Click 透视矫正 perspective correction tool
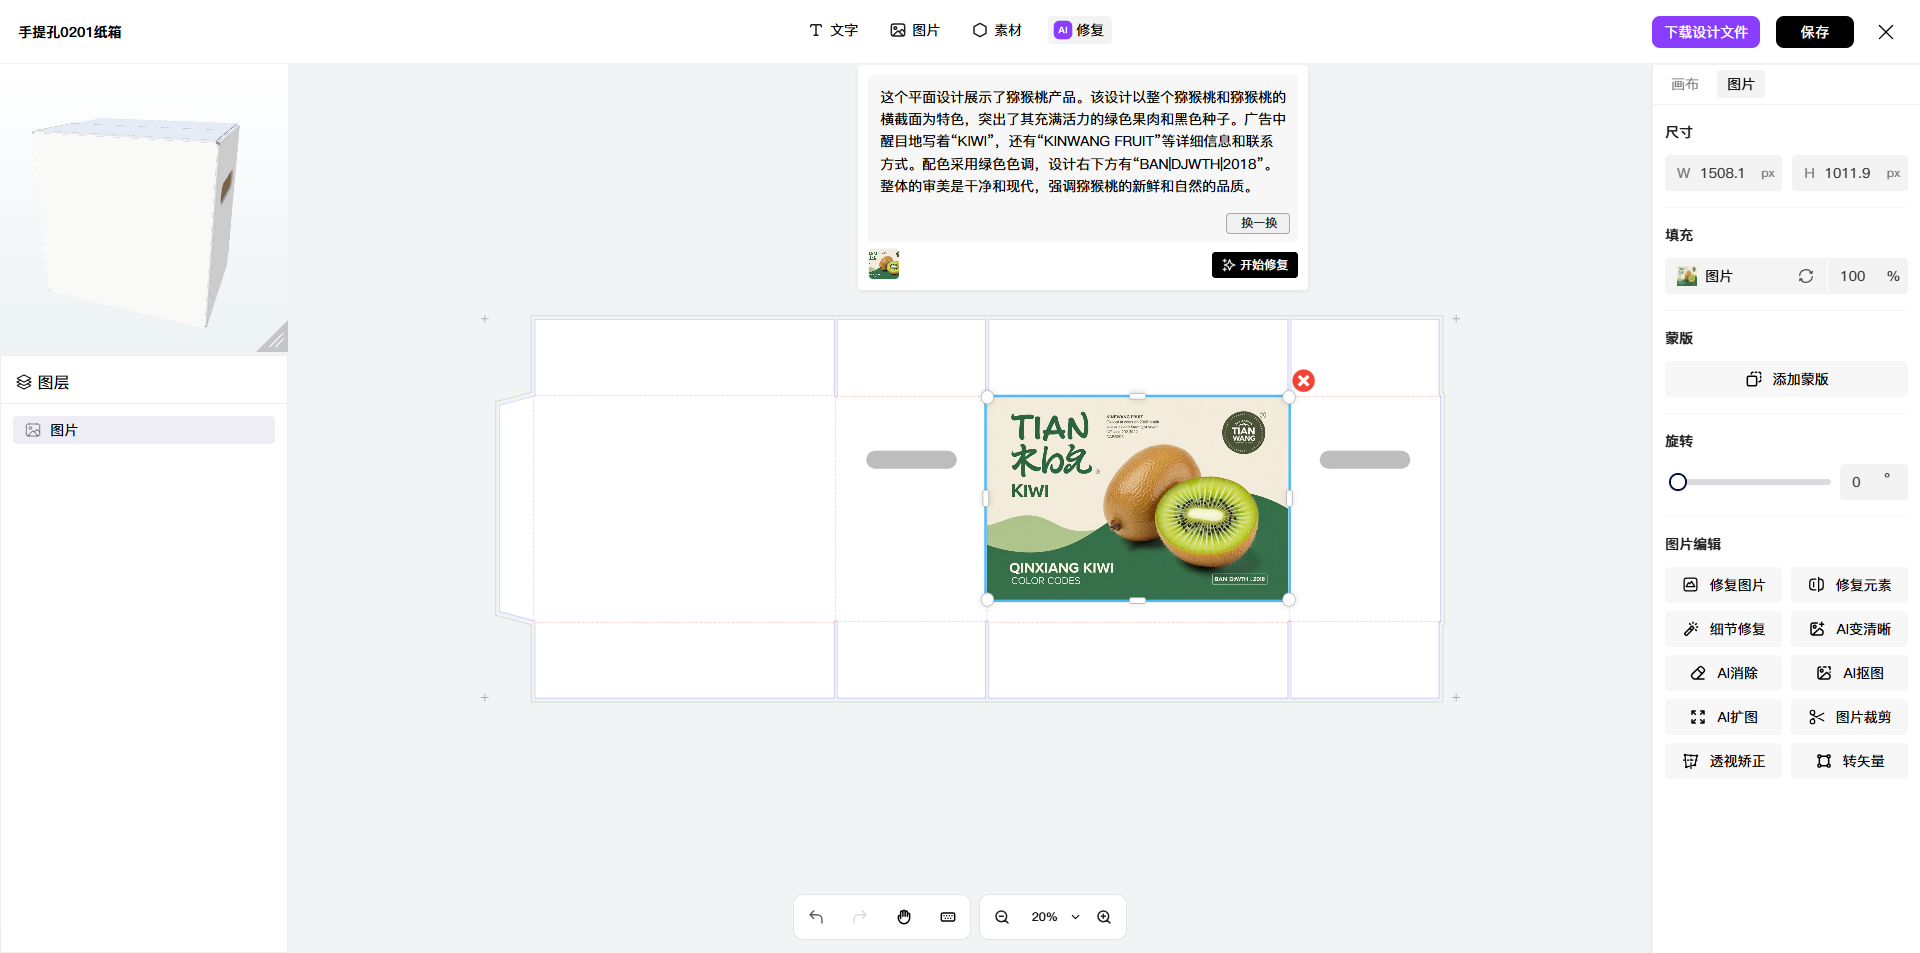The image size is (1920, 953). click(1723, 761)
